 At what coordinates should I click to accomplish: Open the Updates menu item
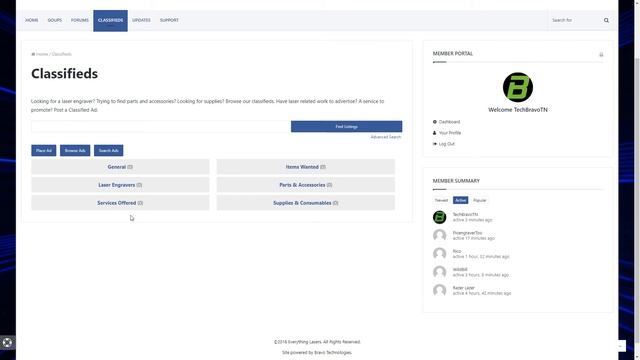(x=141, y=20)
